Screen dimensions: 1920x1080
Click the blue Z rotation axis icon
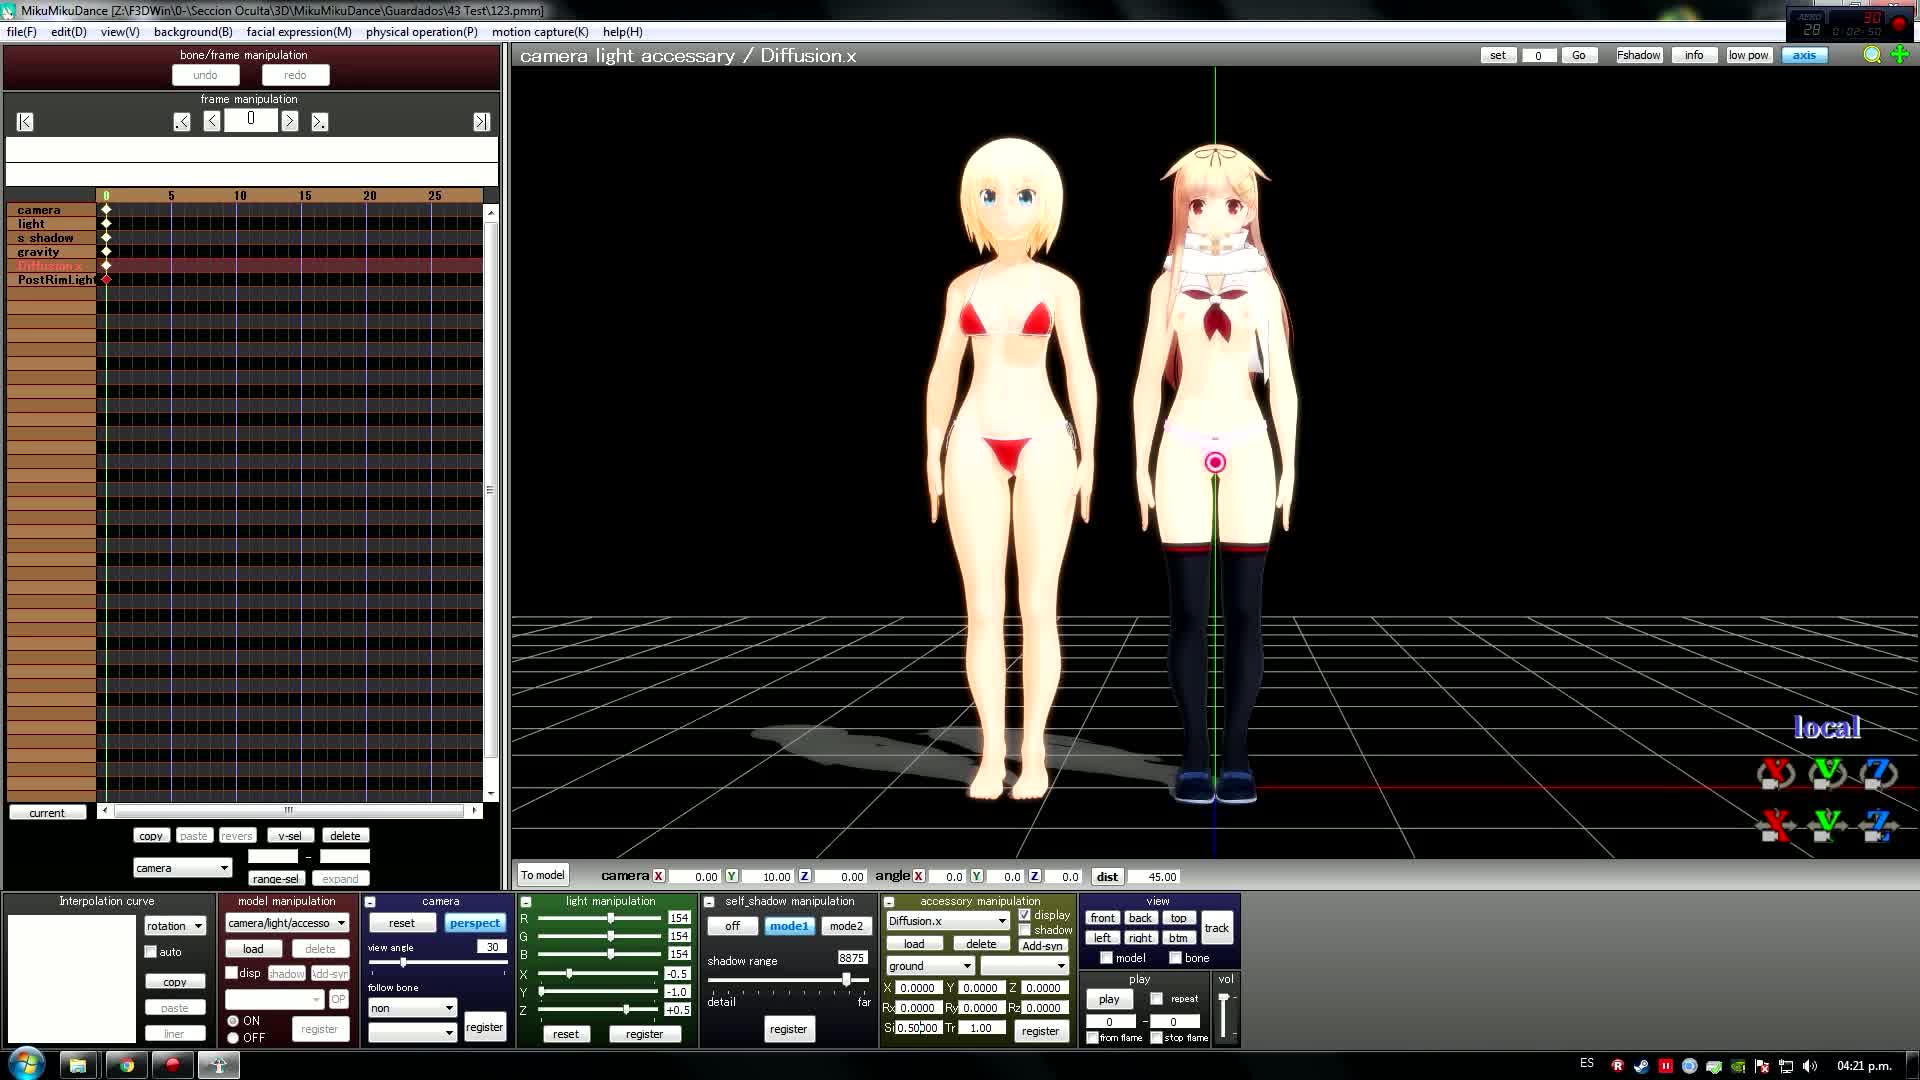(1878, 773)
